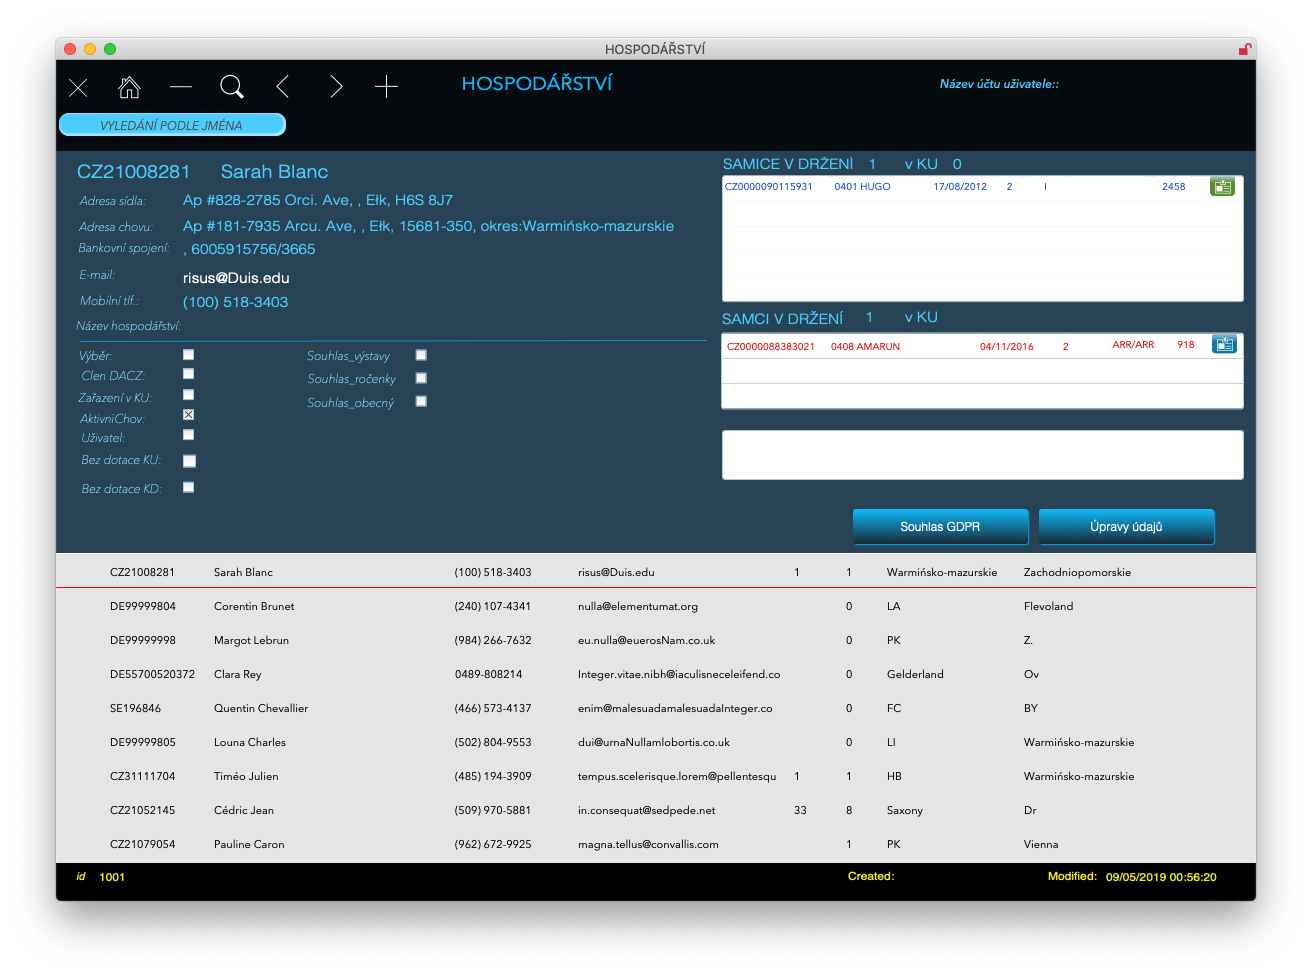Select the Clara Rey record row
The width and height of the screenshot is (1312, 975).
(238, 674)
